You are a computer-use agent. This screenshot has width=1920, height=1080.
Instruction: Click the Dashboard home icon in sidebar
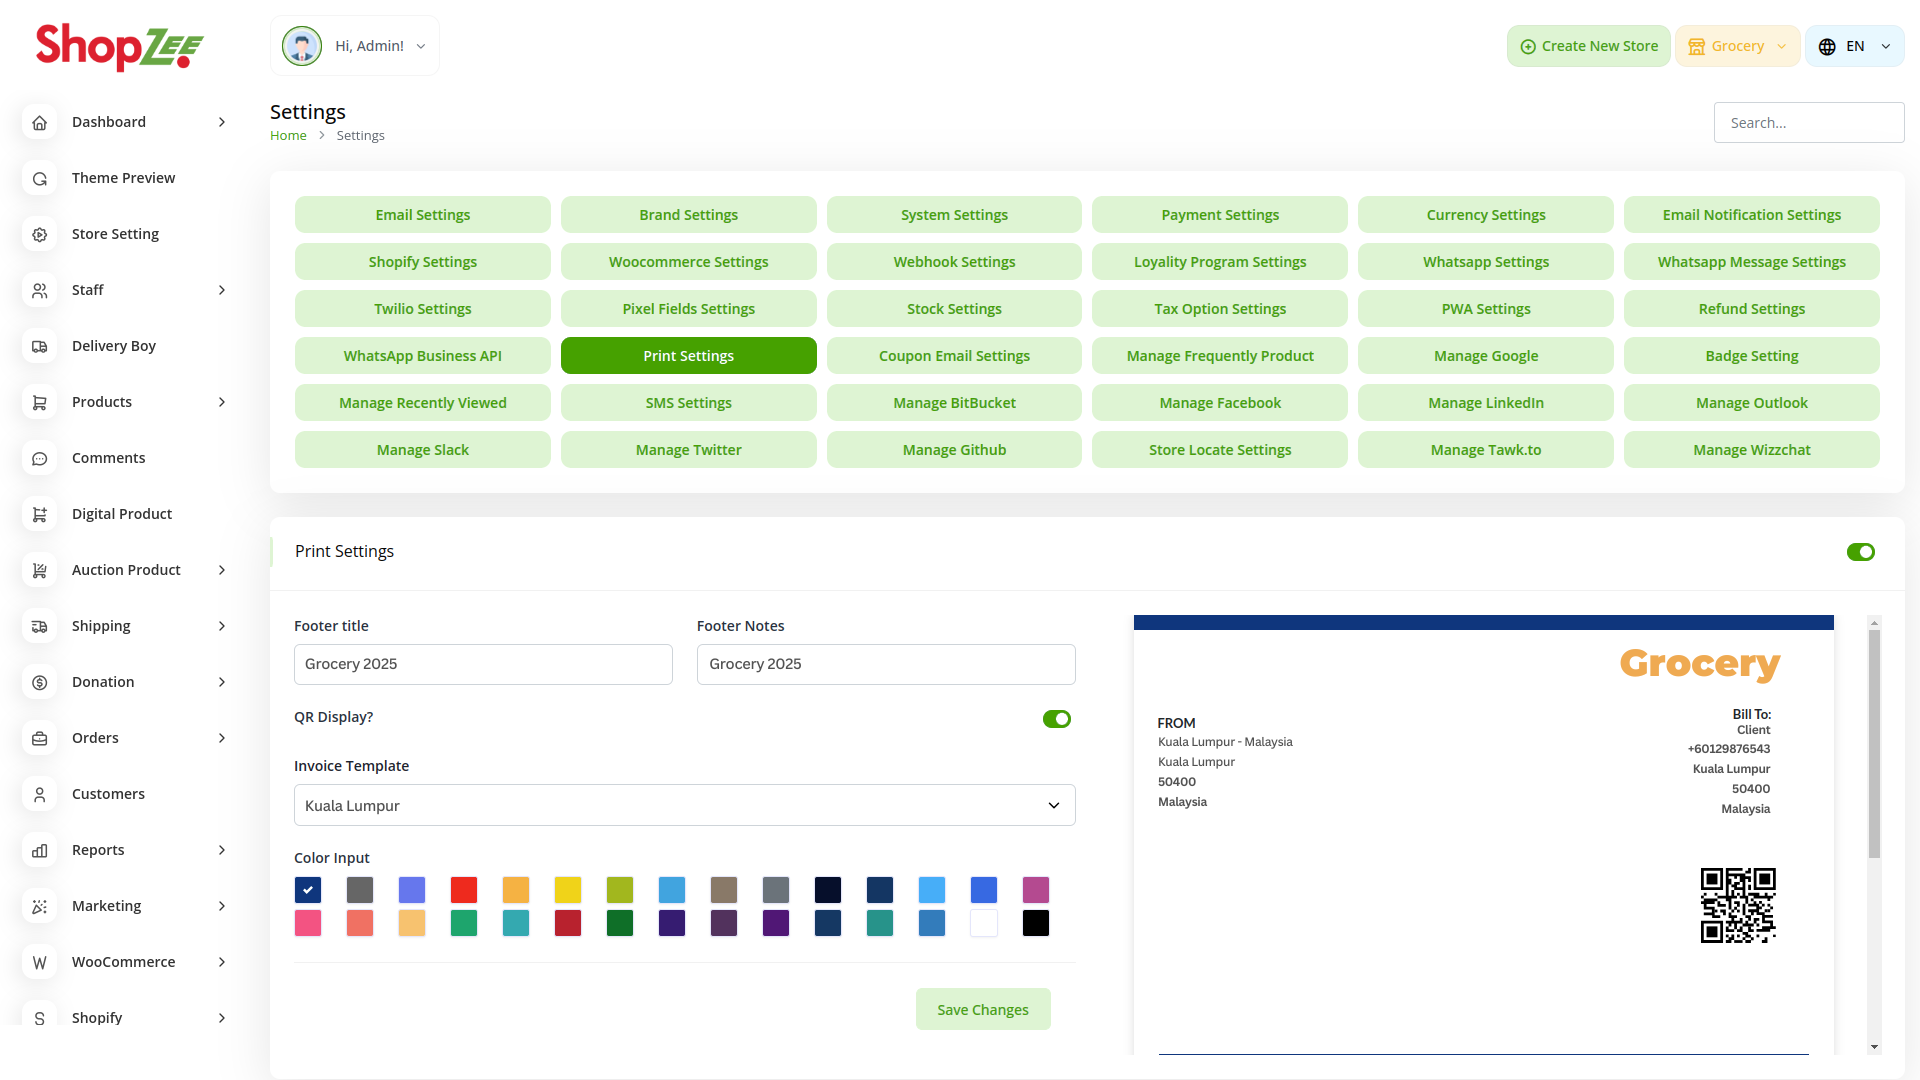pos(40,122)
